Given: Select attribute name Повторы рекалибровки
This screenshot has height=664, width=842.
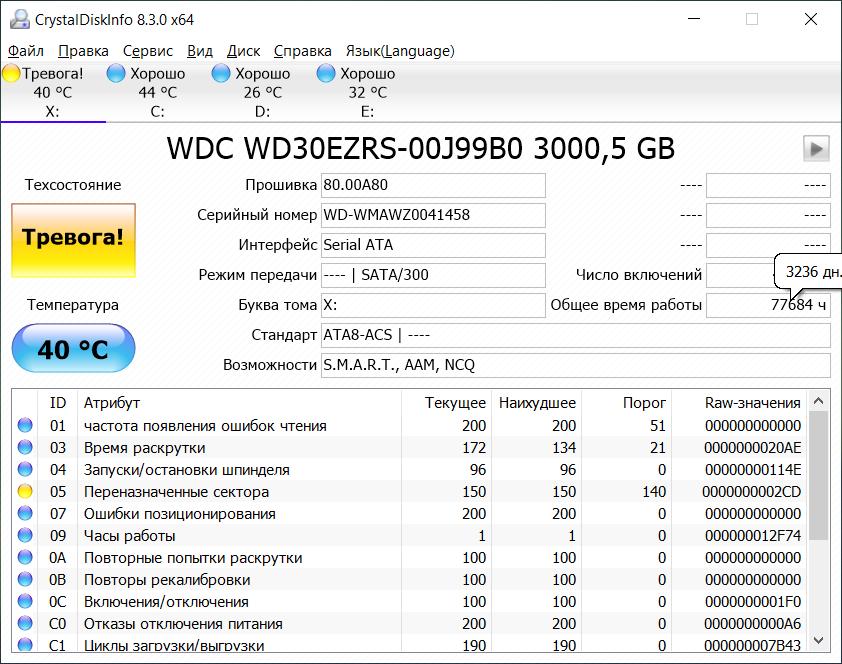Looking at the screenshot, I should pyautogui.click(x=167, y=580).
